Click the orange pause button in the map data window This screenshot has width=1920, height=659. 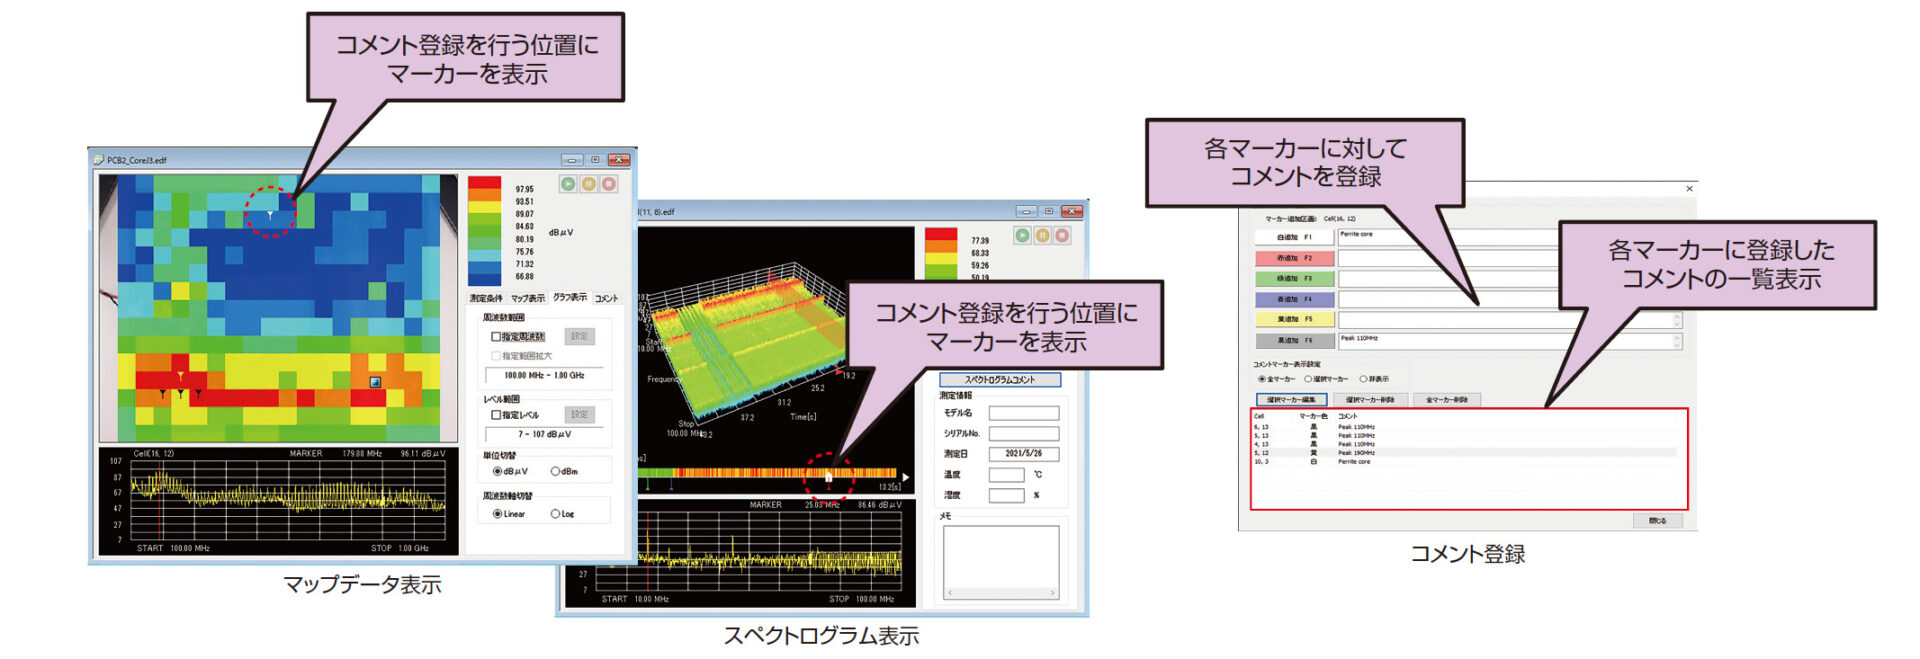pos(589,184)
